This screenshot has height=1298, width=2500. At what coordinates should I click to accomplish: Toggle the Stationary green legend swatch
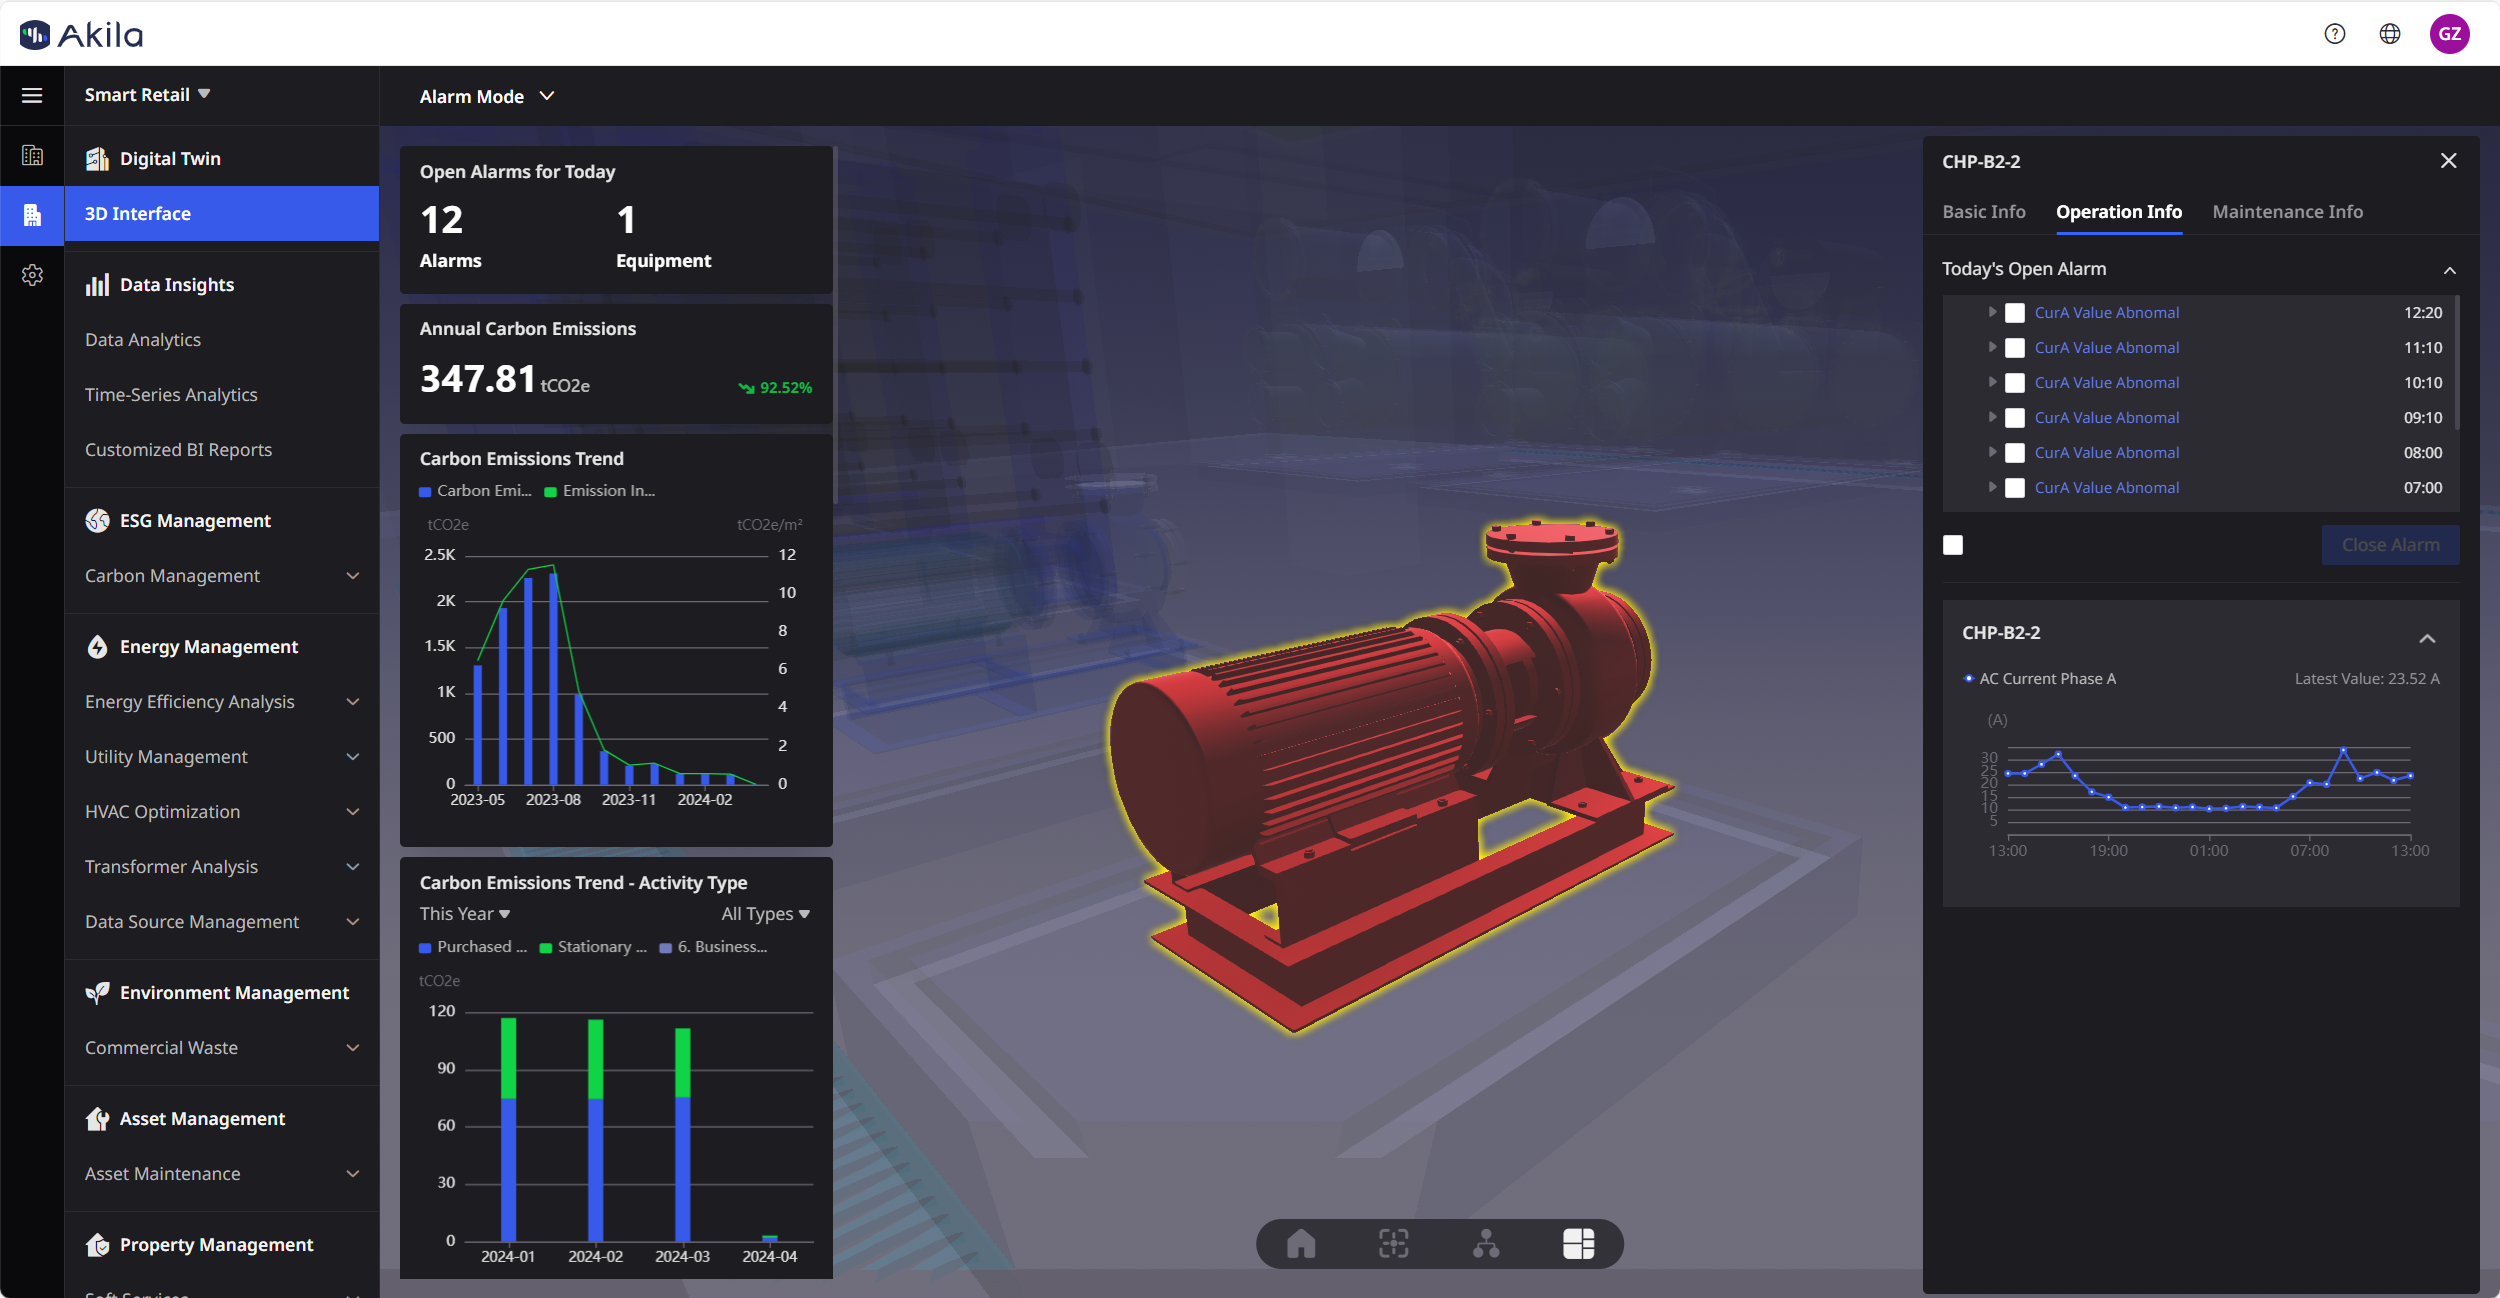click(x=546, y=948)
